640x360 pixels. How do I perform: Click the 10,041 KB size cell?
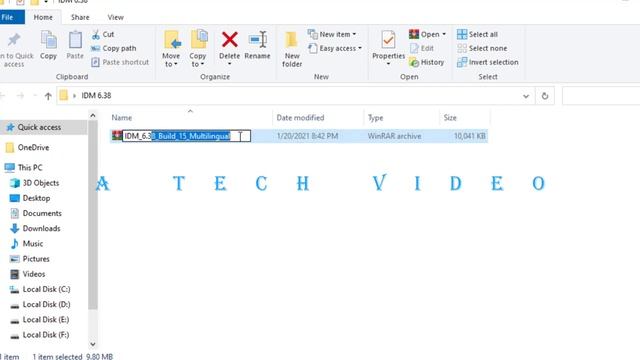pos(469,136)
